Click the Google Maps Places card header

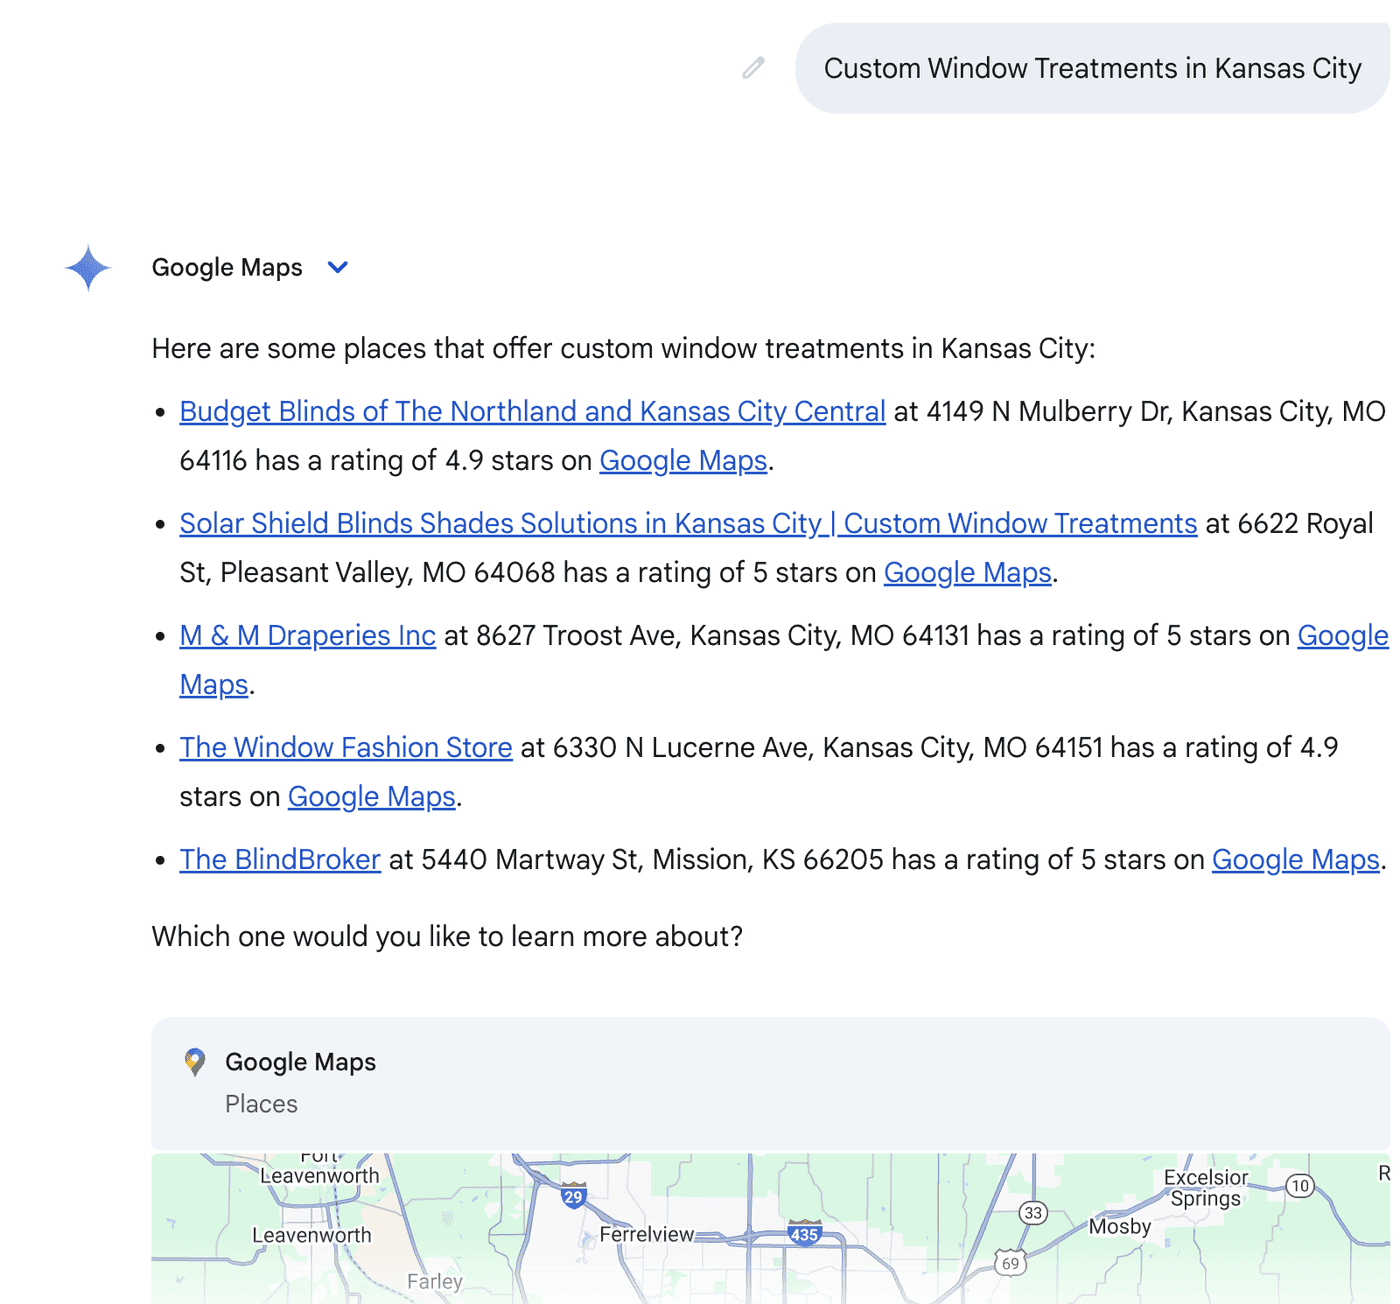click(x=770, y=1083)
